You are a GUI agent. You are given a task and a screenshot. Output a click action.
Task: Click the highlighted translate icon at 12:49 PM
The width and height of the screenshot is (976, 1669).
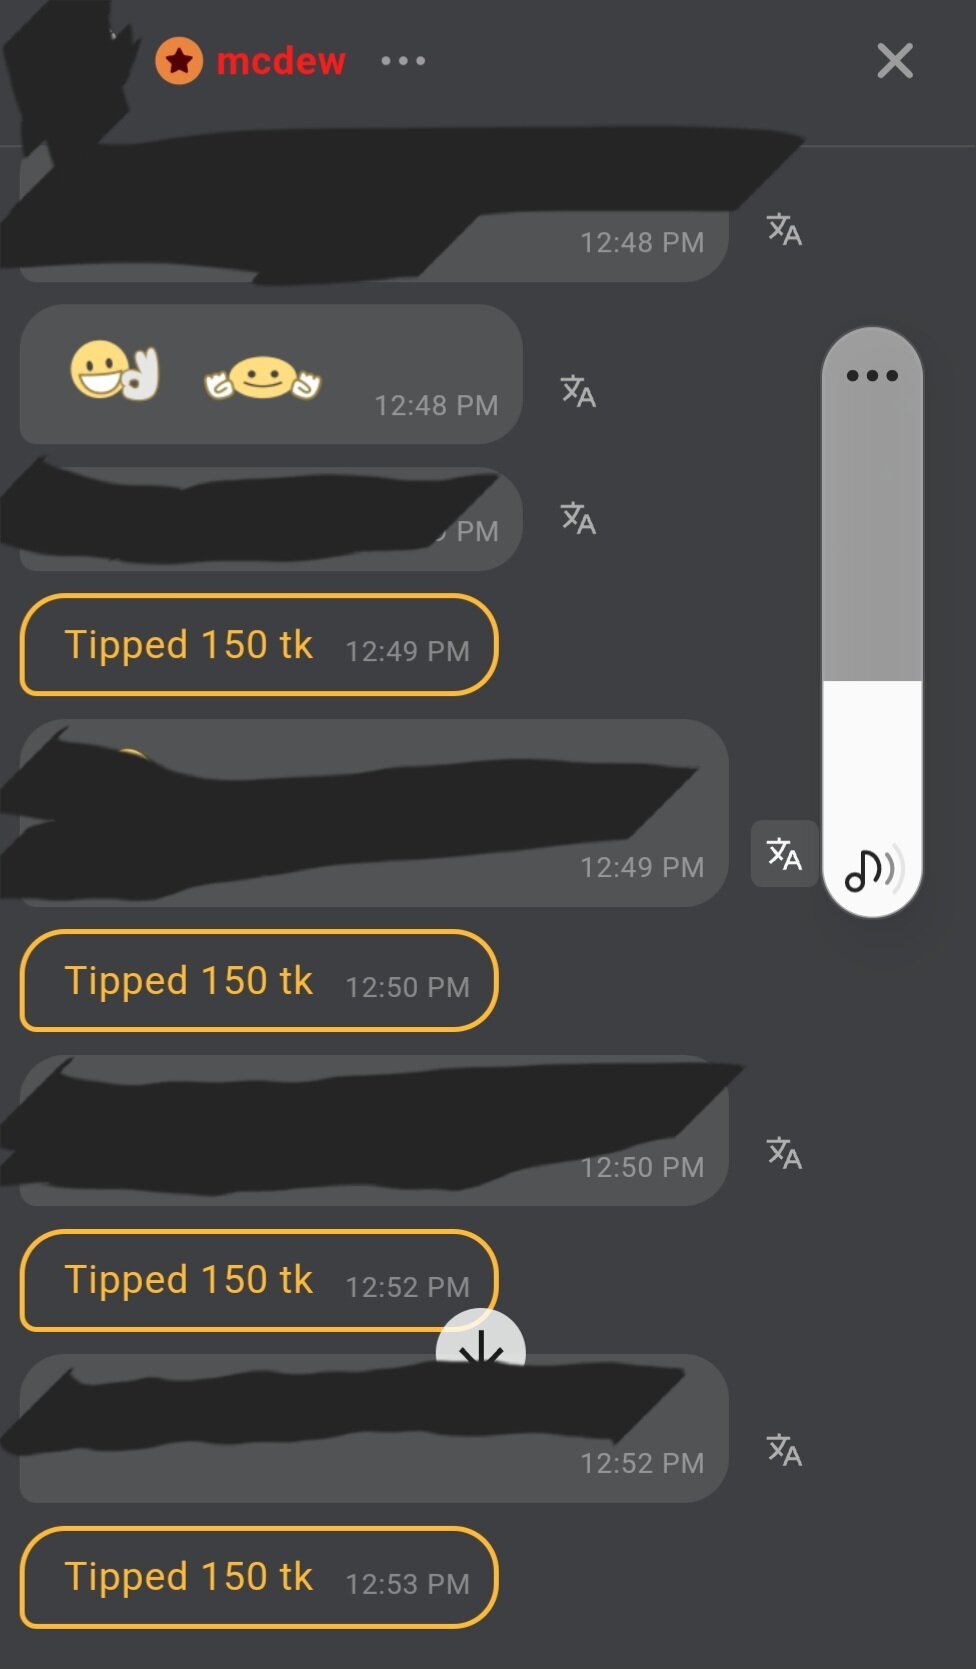785,854
